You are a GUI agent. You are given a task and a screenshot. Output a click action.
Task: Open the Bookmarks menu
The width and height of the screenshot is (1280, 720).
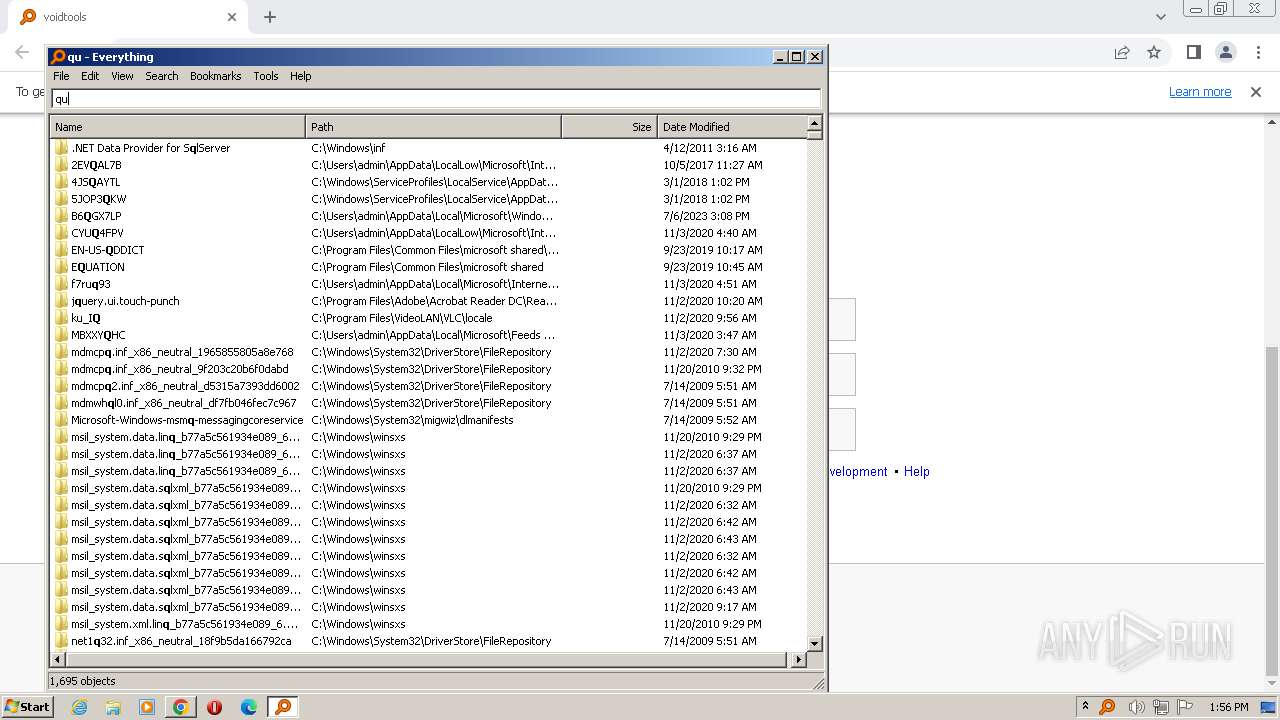[215, 76]
